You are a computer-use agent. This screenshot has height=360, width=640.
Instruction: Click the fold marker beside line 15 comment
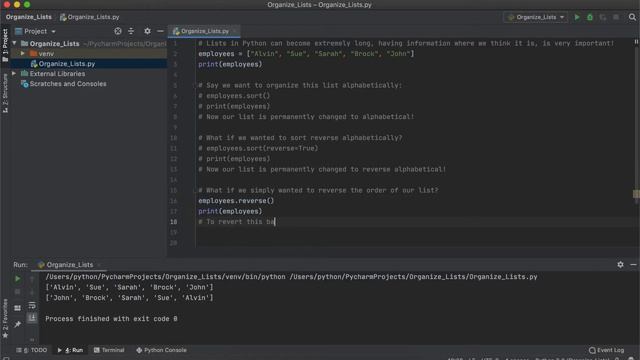point(195,191)
